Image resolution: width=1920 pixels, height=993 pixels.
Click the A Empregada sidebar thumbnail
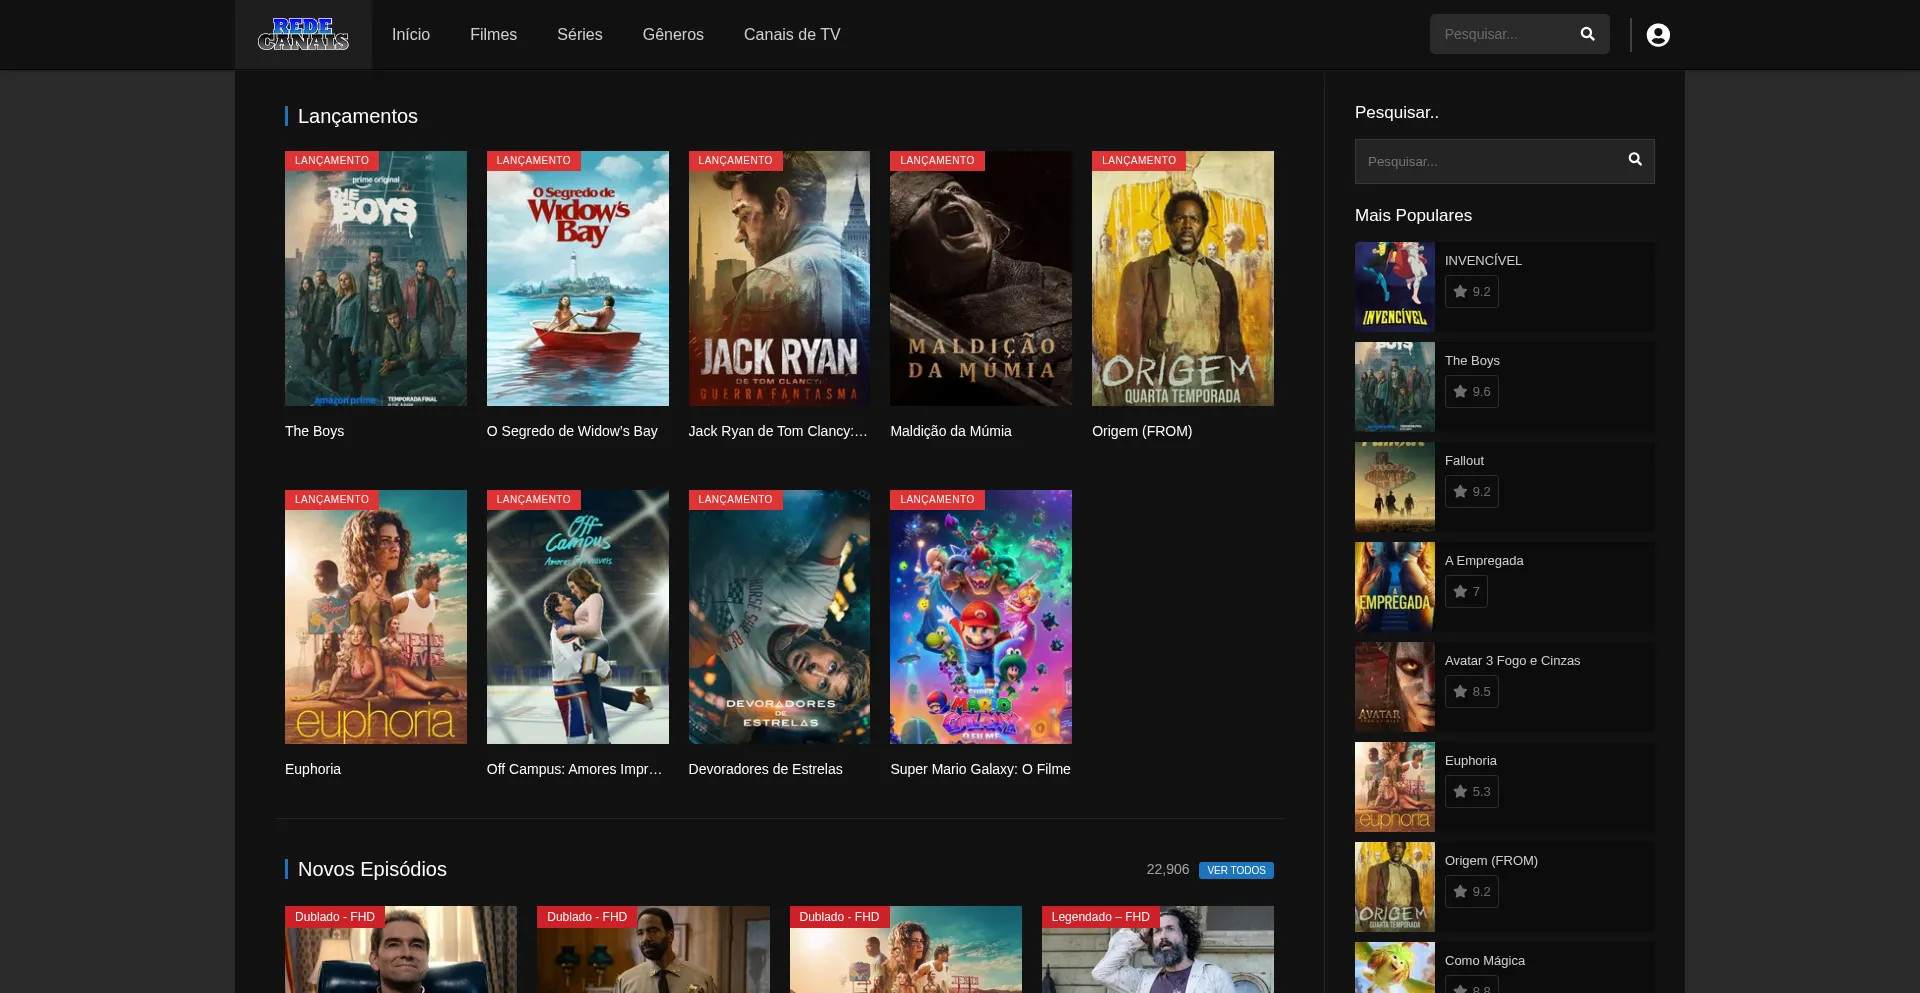1395,587
